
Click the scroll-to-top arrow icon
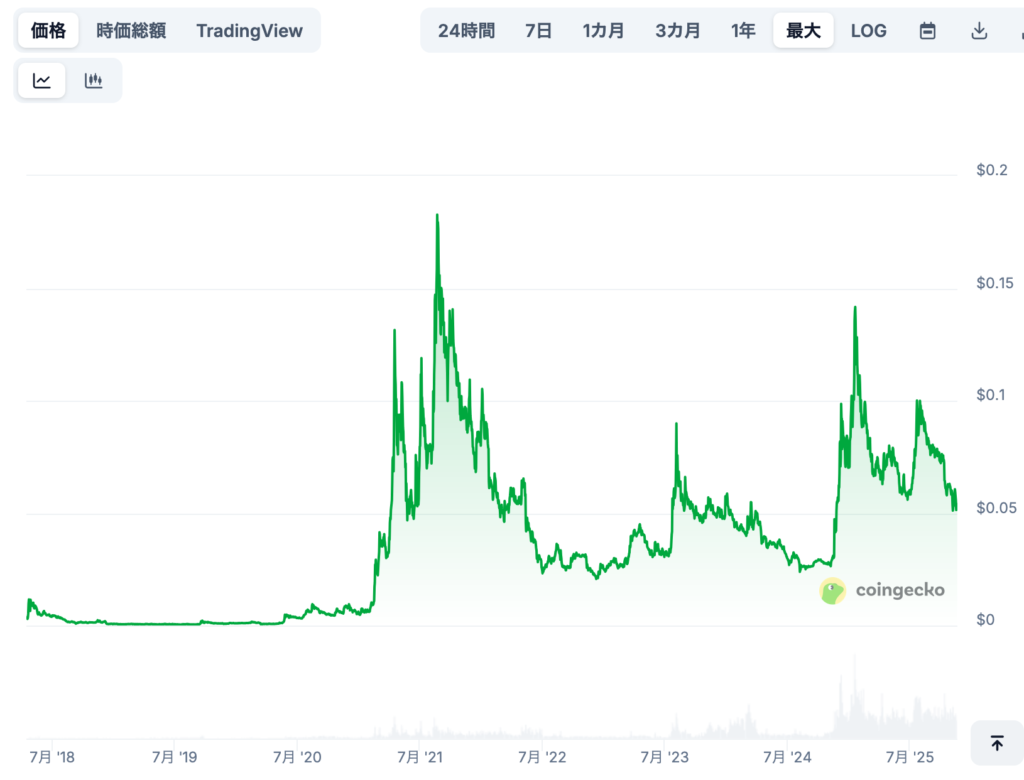(x=997, y=744)
